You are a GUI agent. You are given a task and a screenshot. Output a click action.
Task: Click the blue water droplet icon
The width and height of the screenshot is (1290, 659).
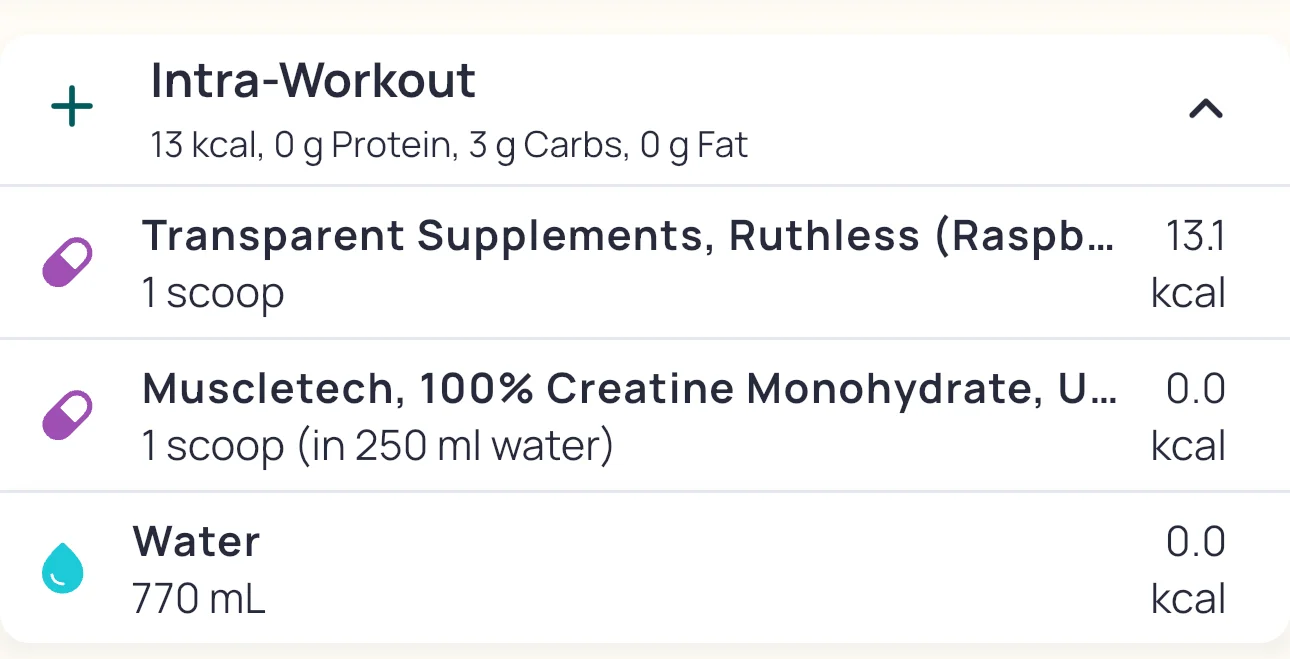click(62, 569)
